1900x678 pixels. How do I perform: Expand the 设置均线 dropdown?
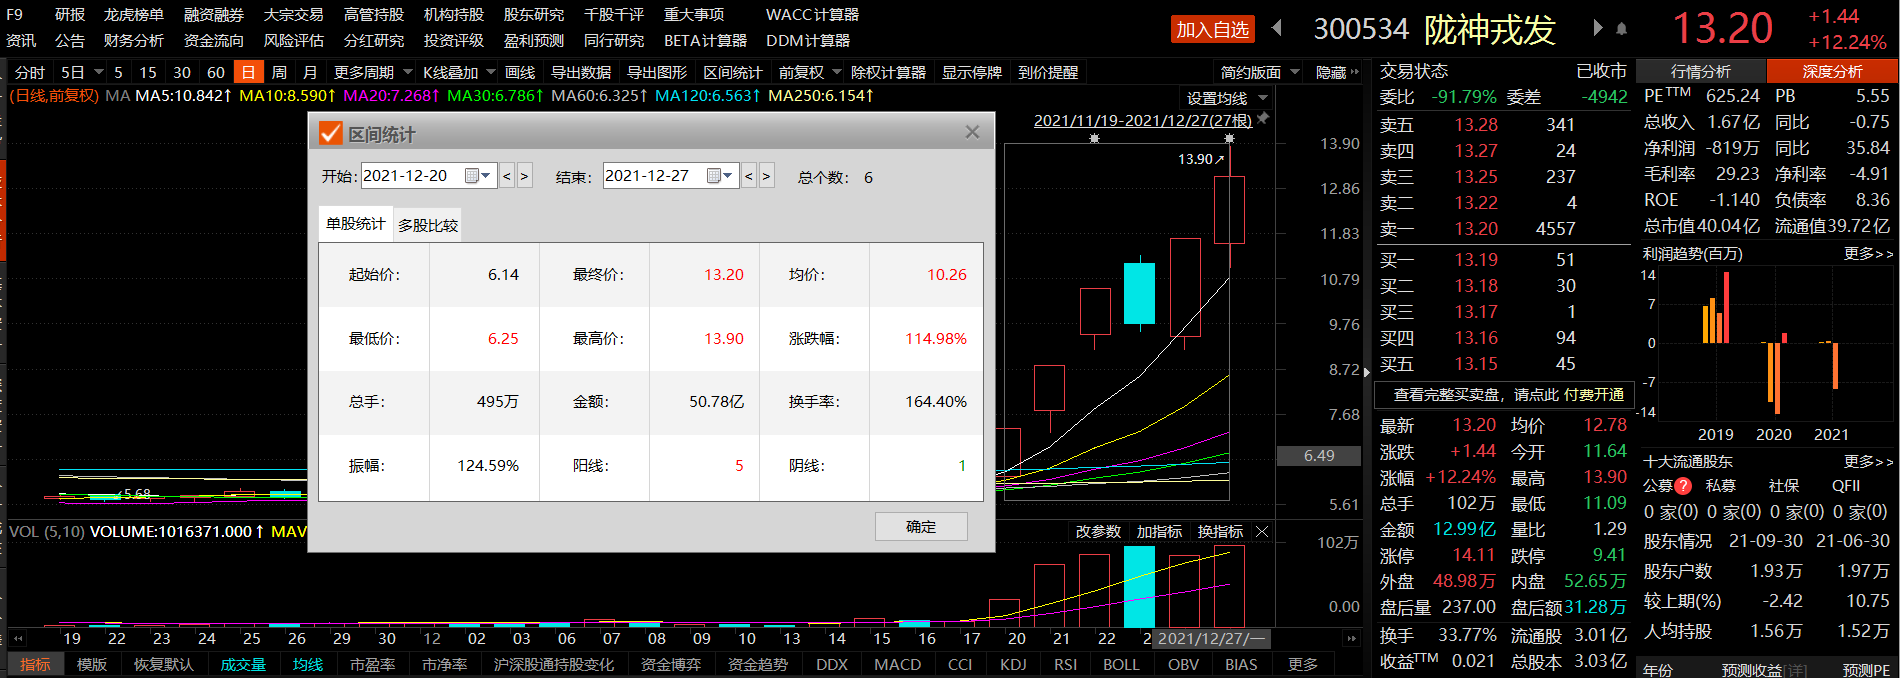tap(1263, 98)
